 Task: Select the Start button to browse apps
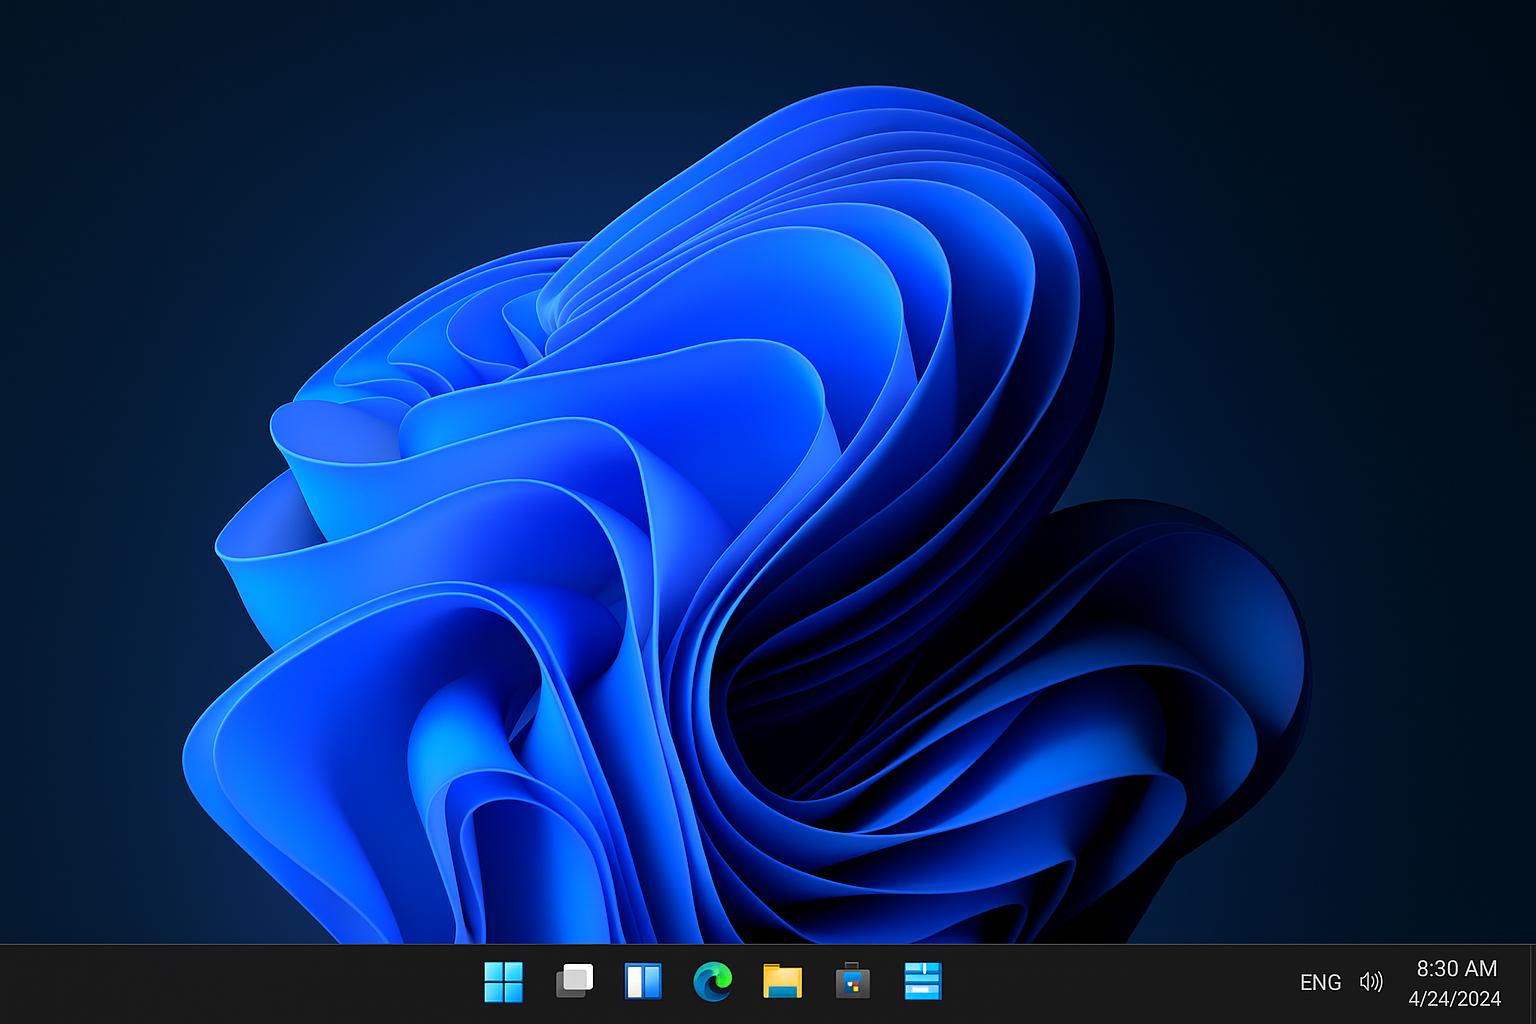coord(503,982)
